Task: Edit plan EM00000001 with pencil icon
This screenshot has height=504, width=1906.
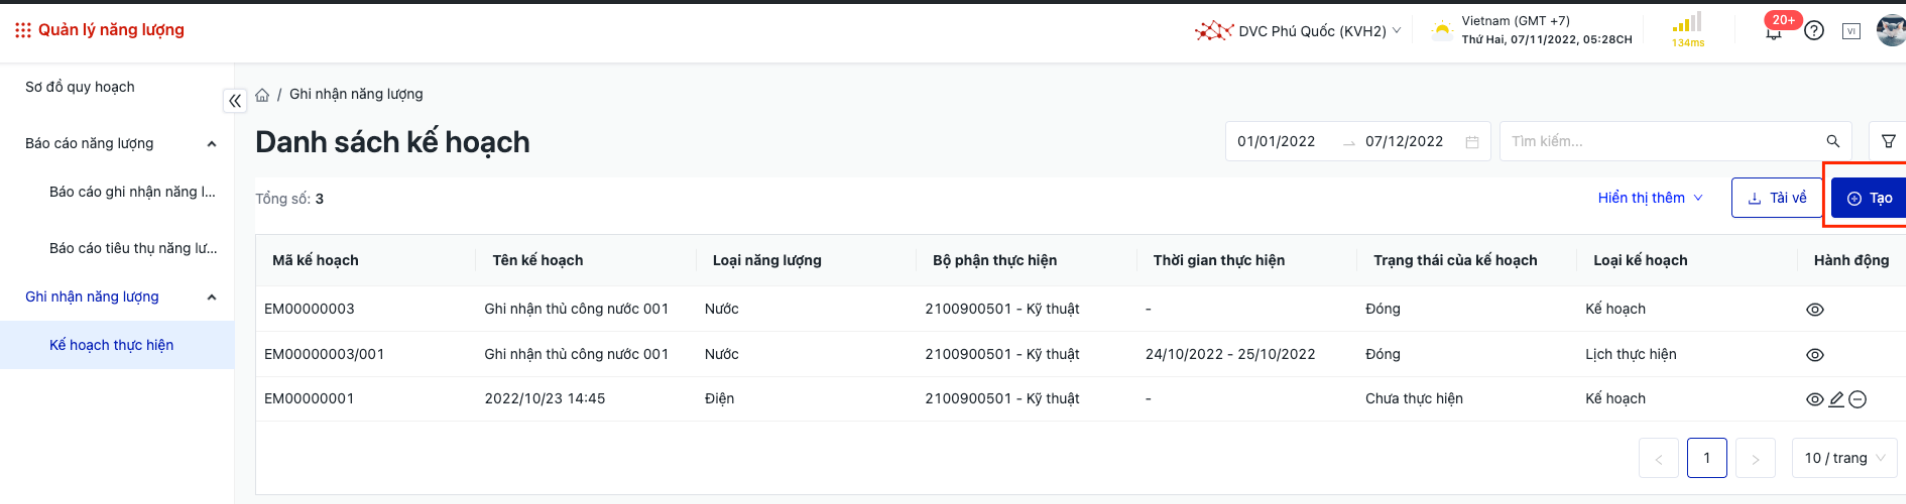Action: click(x=1836, y=400)
